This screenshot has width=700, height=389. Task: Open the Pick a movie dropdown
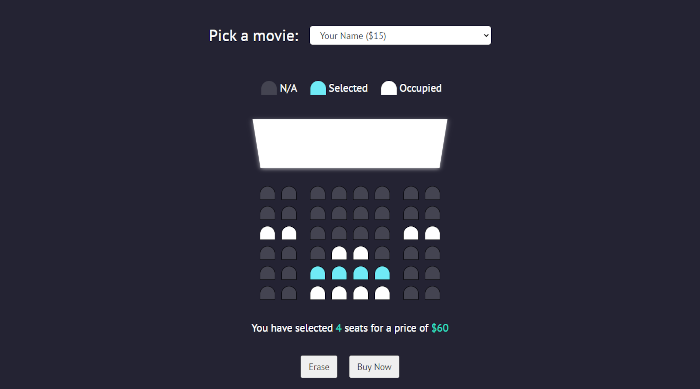(x=400, y=35)
